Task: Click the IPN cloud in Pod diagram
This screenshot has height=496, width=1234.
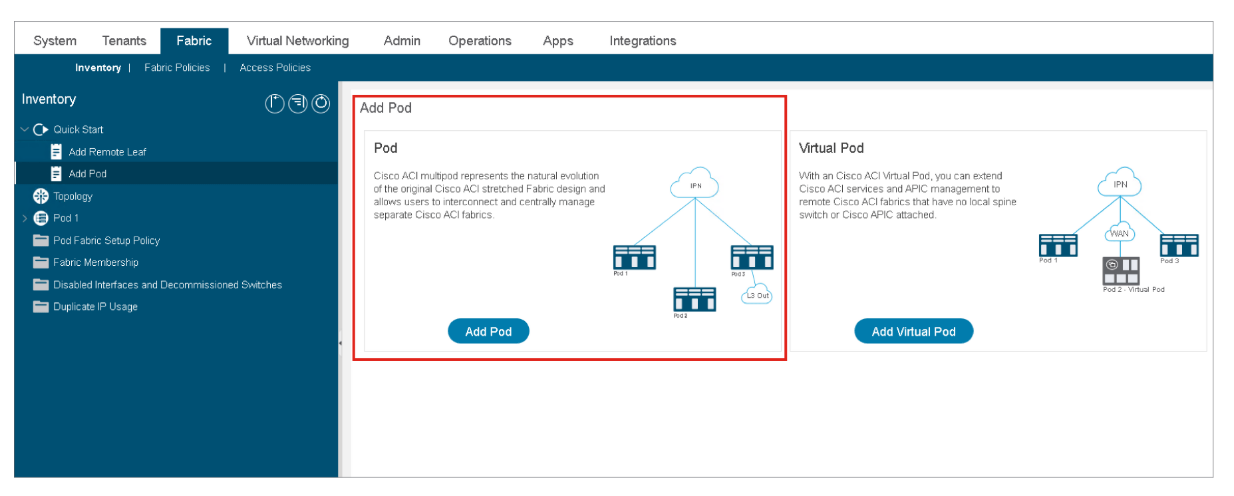Action: tap(696, 184)
